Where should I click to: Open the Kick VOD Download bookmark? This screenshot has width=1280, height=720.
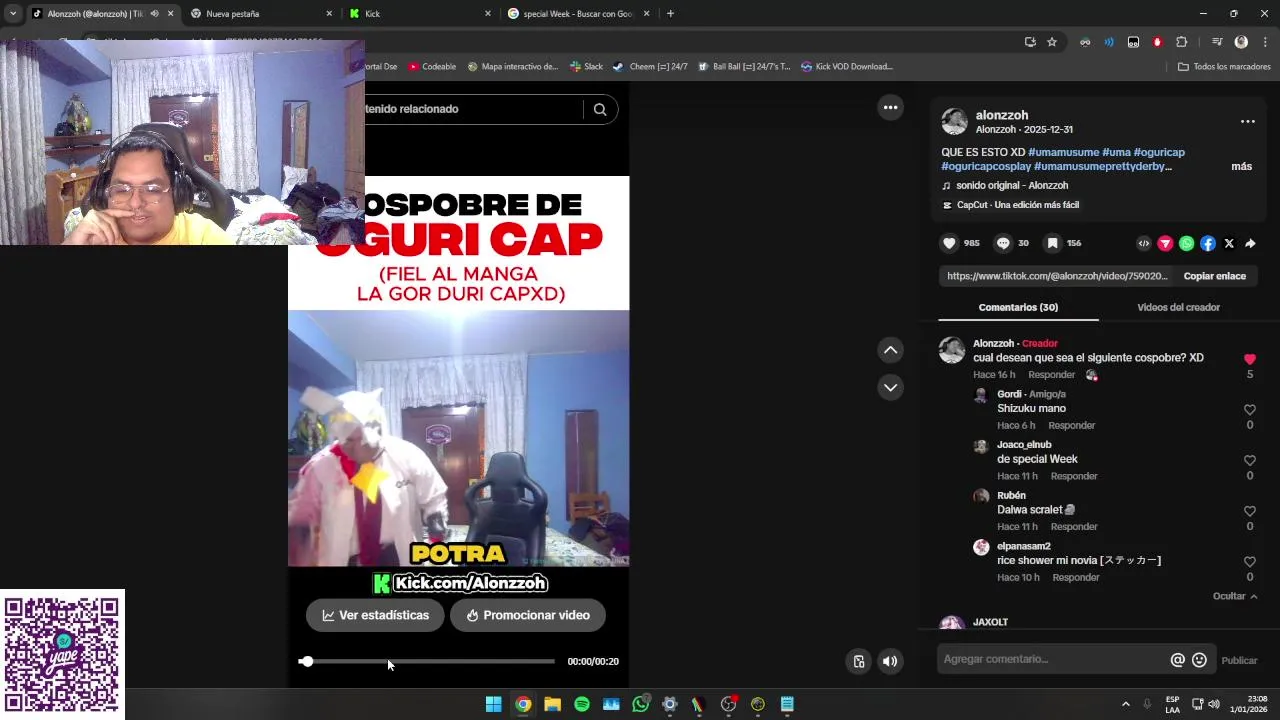(x=846, y=67)
